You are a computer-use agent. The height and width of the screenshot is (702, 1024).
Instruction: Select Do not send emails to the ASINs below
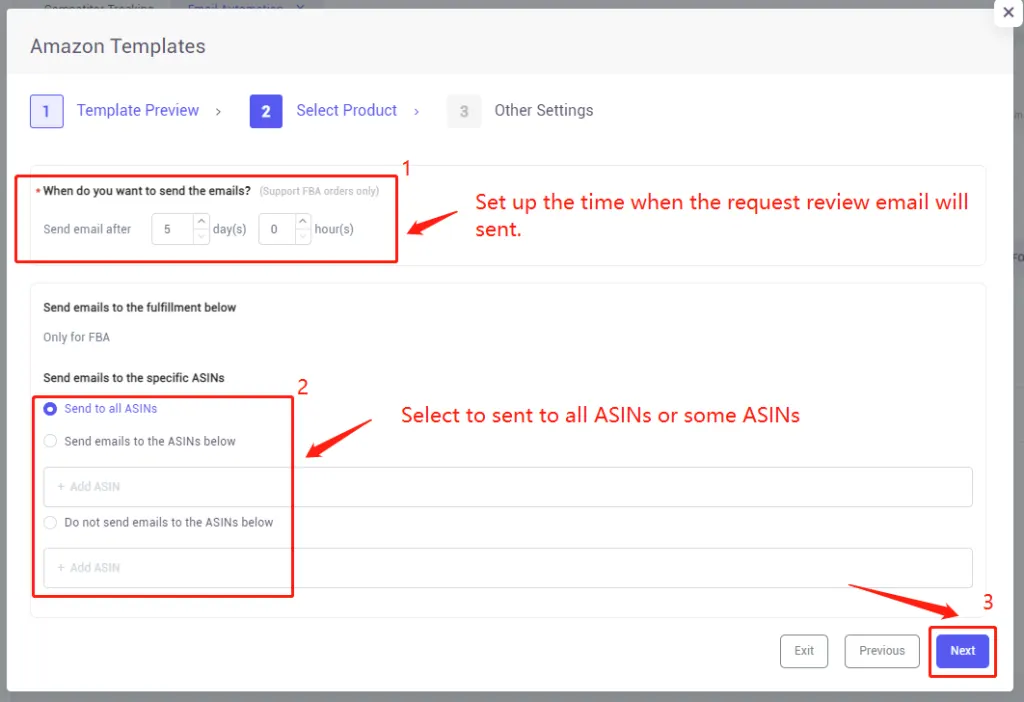pos(49,522)
